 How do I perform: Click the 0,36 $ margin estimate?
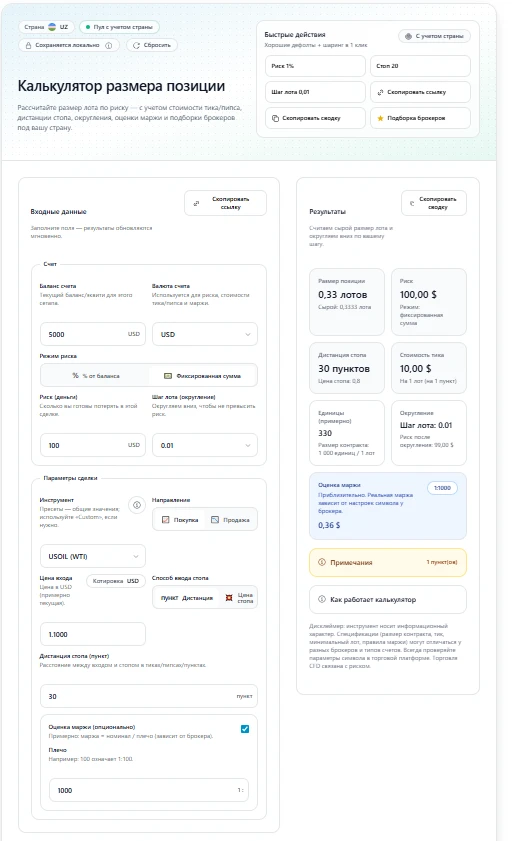coord(329,525)
